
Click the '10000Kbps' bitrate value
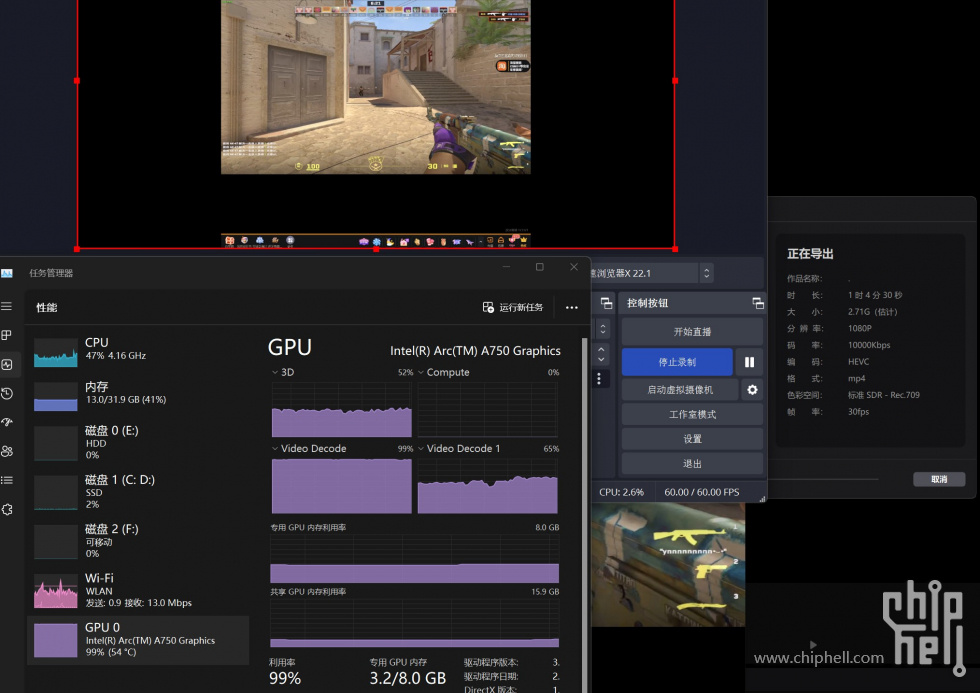(869, 345)
